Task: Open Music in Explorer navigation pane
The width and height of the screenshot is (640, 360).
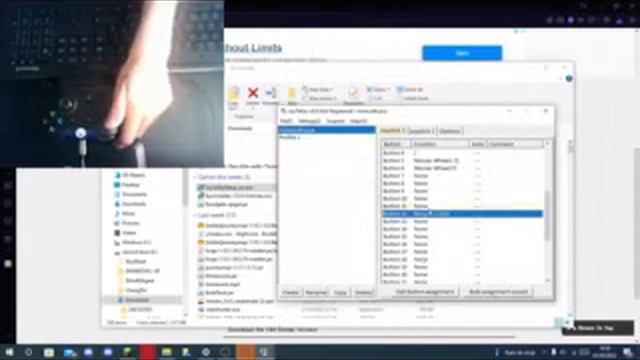Action: pos(125,213)
